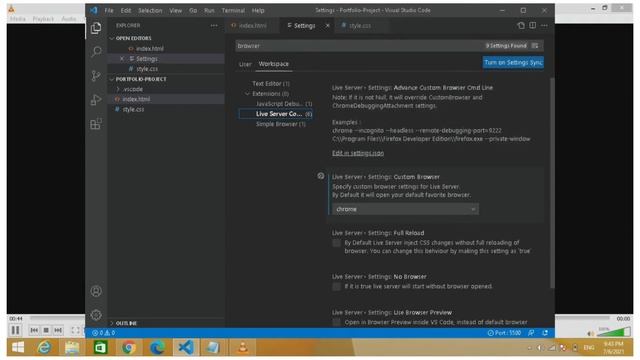Click the settings search input field
640x360 pixels.
tap(359, 46)
